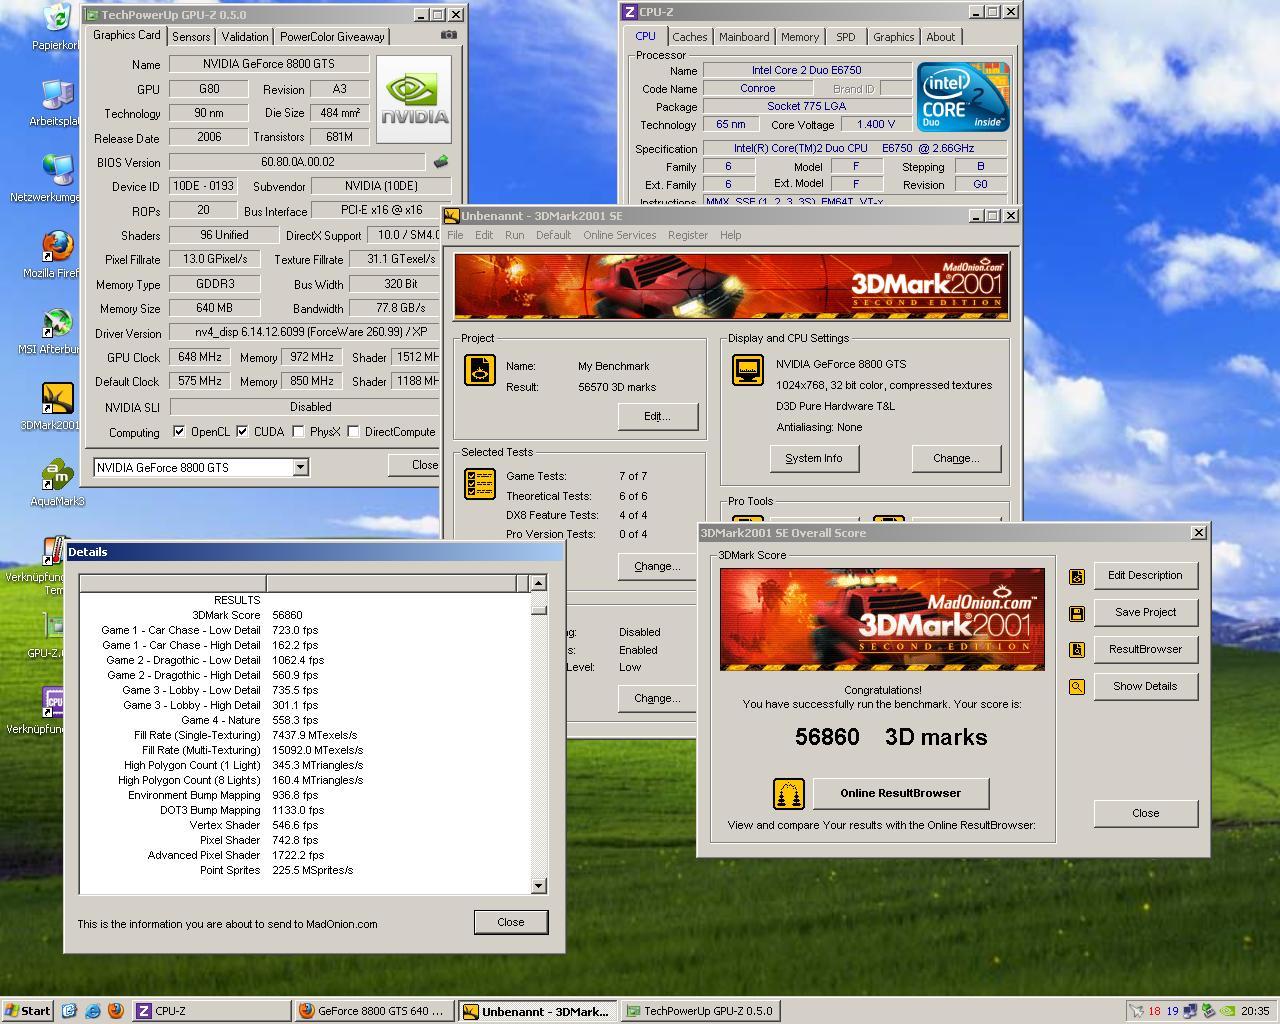Click the scroll-down arrow in the Details list
Image resolution: width=1280 pixels, height=1024 pixels.
pyautogui.click(x=538, y=885)
